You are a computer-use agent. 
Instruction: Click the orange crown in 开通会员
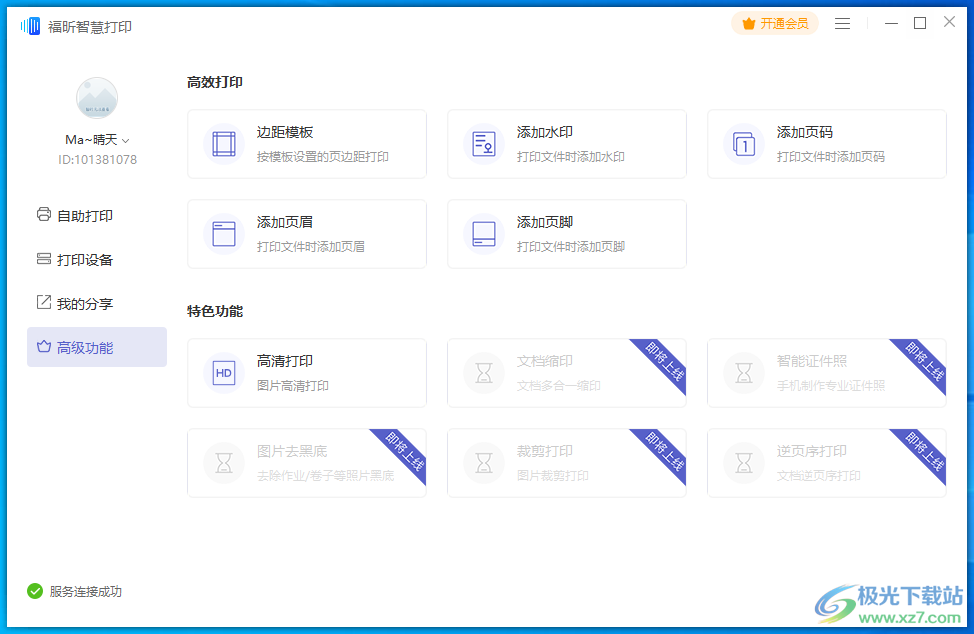pyautogui.click(x=749, y=24)
